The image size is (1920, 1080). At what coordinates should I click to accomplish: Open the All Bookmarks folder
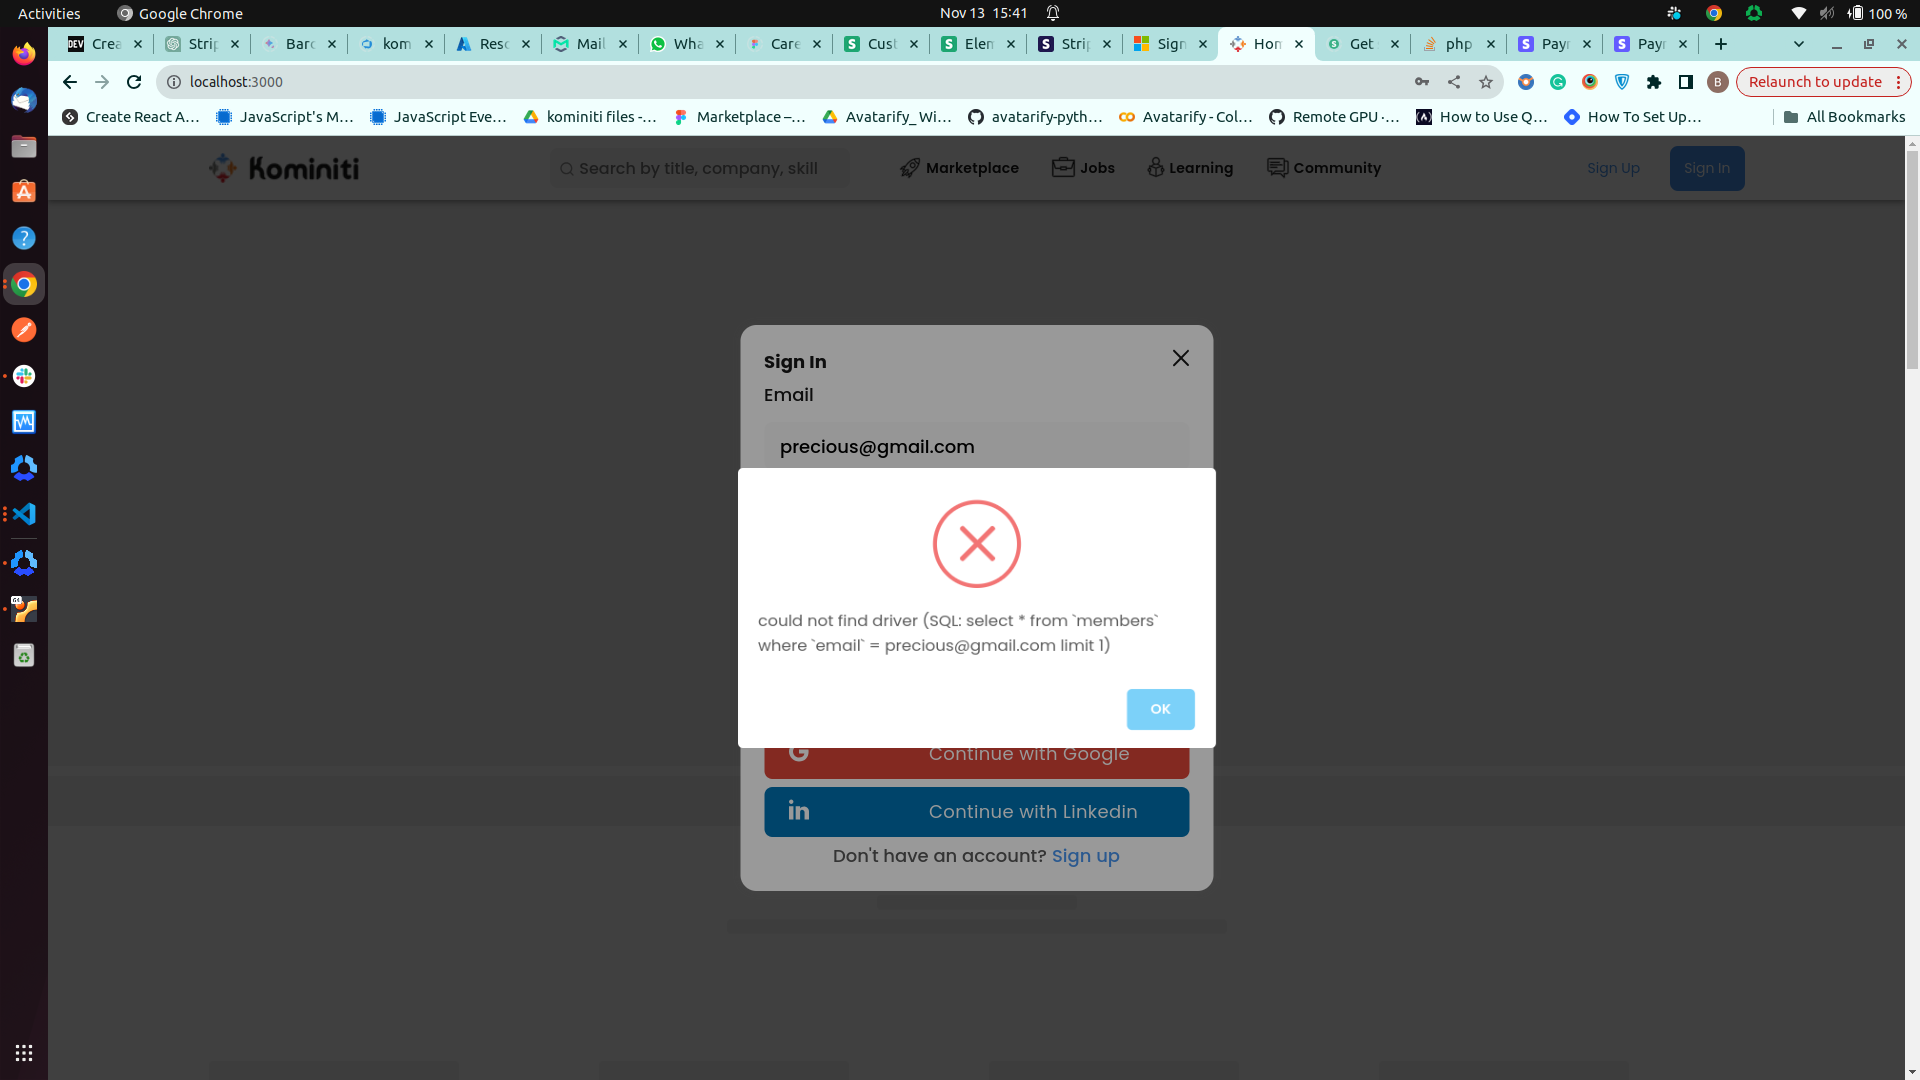1844,117
